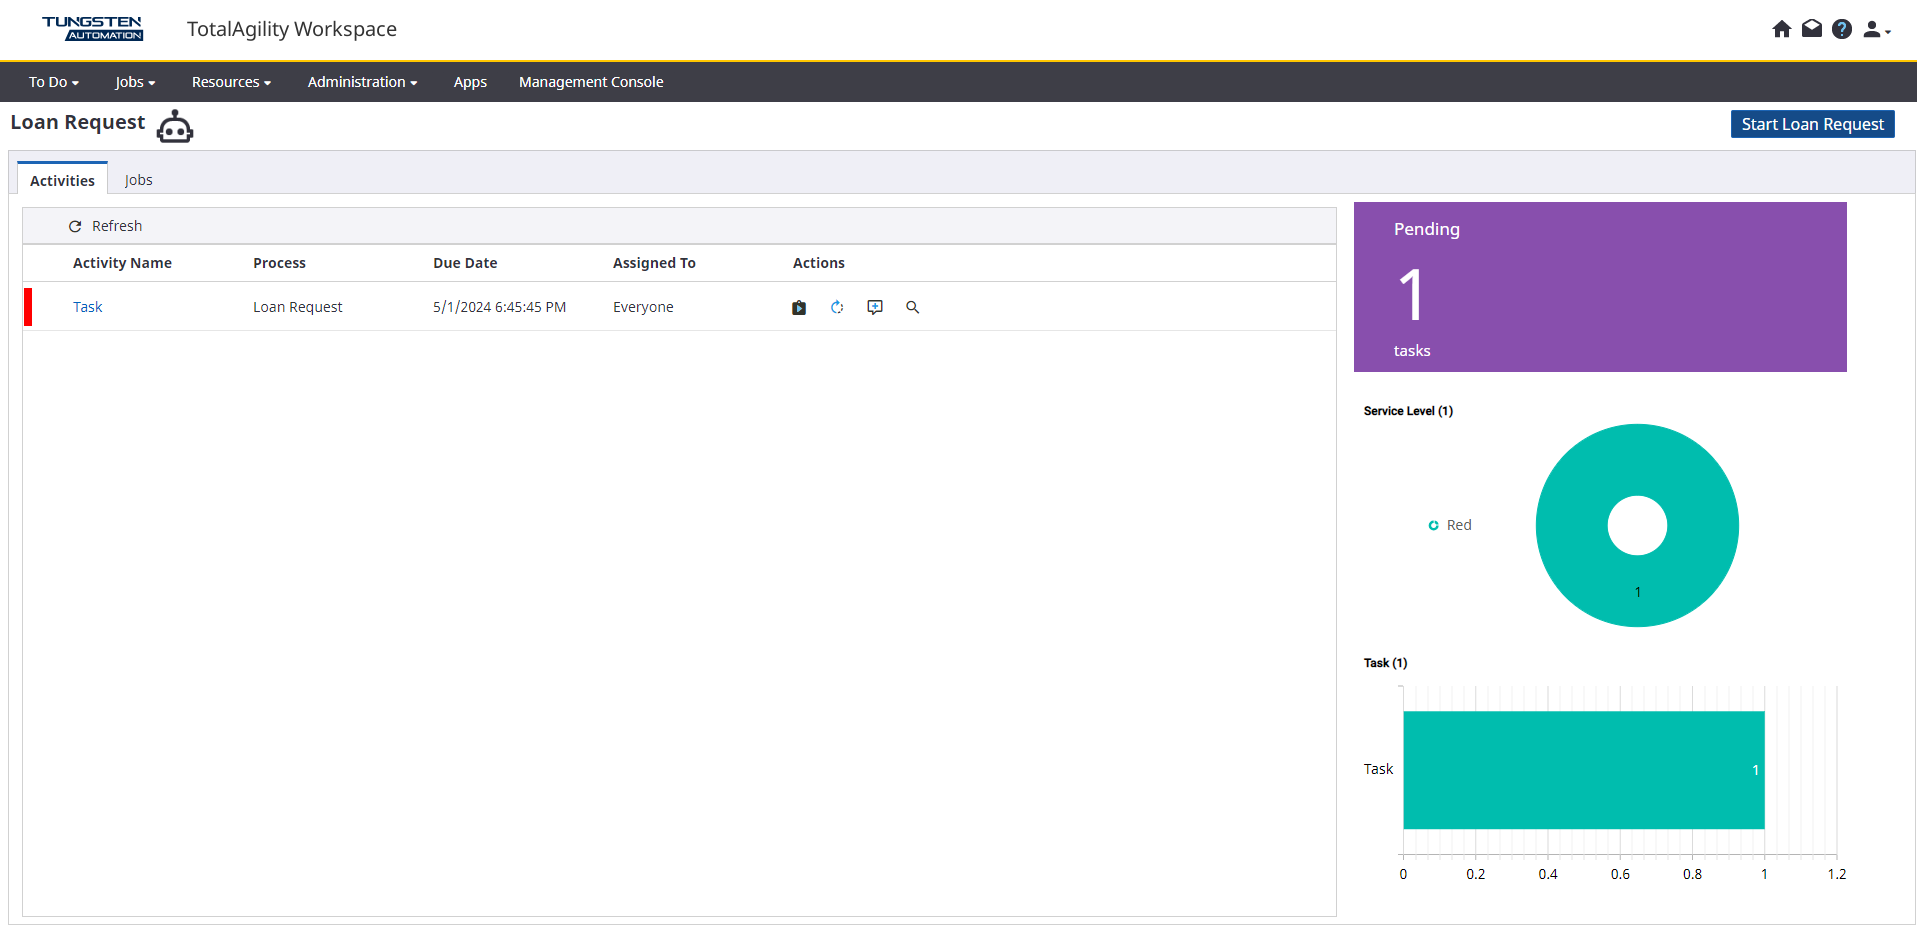Sort by the Due Date column header
Image resolution: width=1917 pixels, height=942 pixels.
(465, 263)
